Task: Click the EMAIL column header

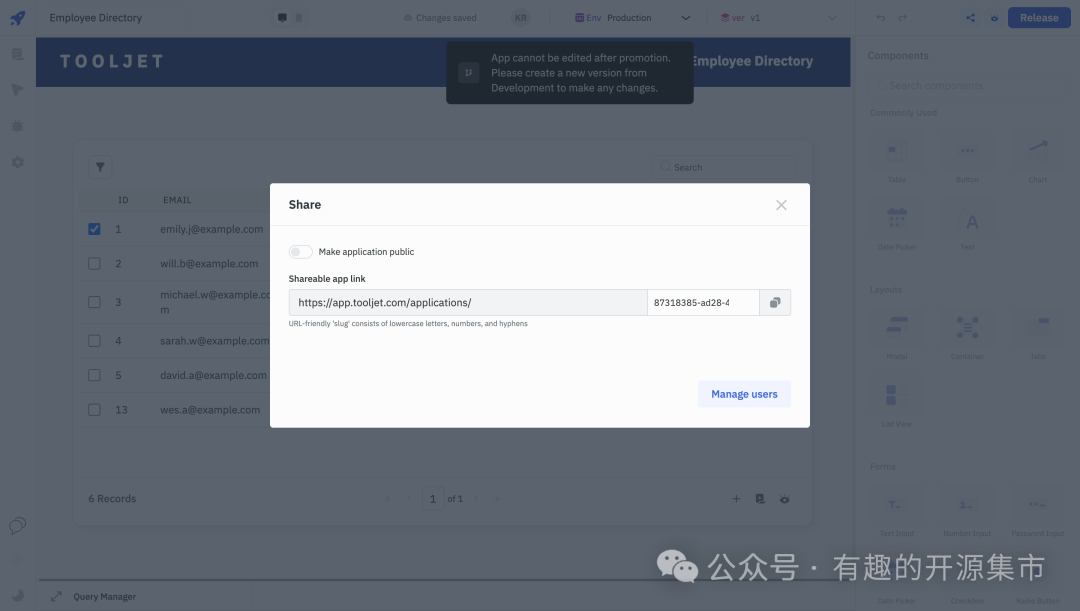Action: [177, 200]
